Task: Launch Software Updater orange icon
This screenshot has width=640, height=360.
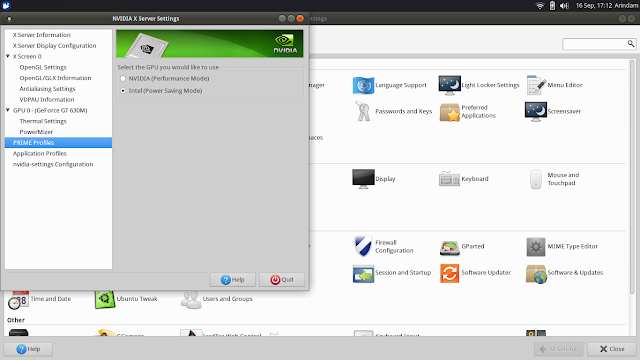Action: 449,273
